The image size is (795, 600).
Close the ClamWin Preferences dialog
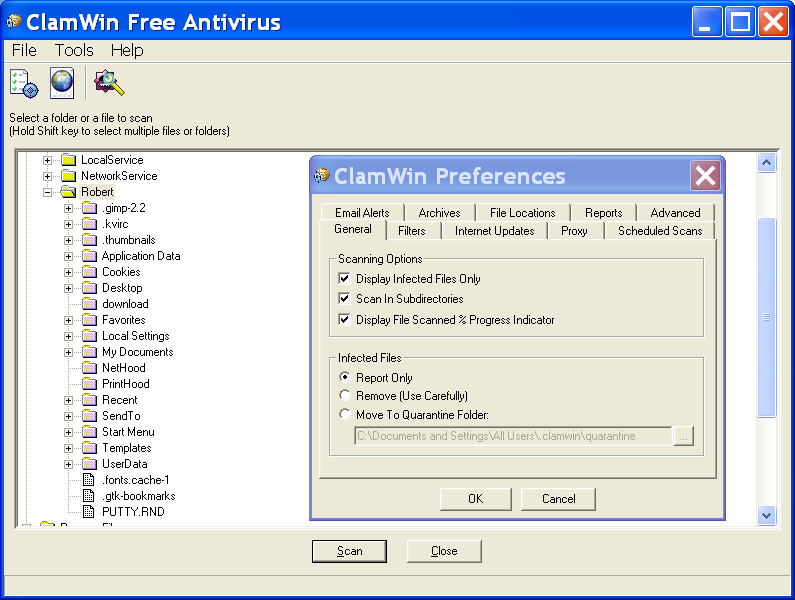coord(705,176)
